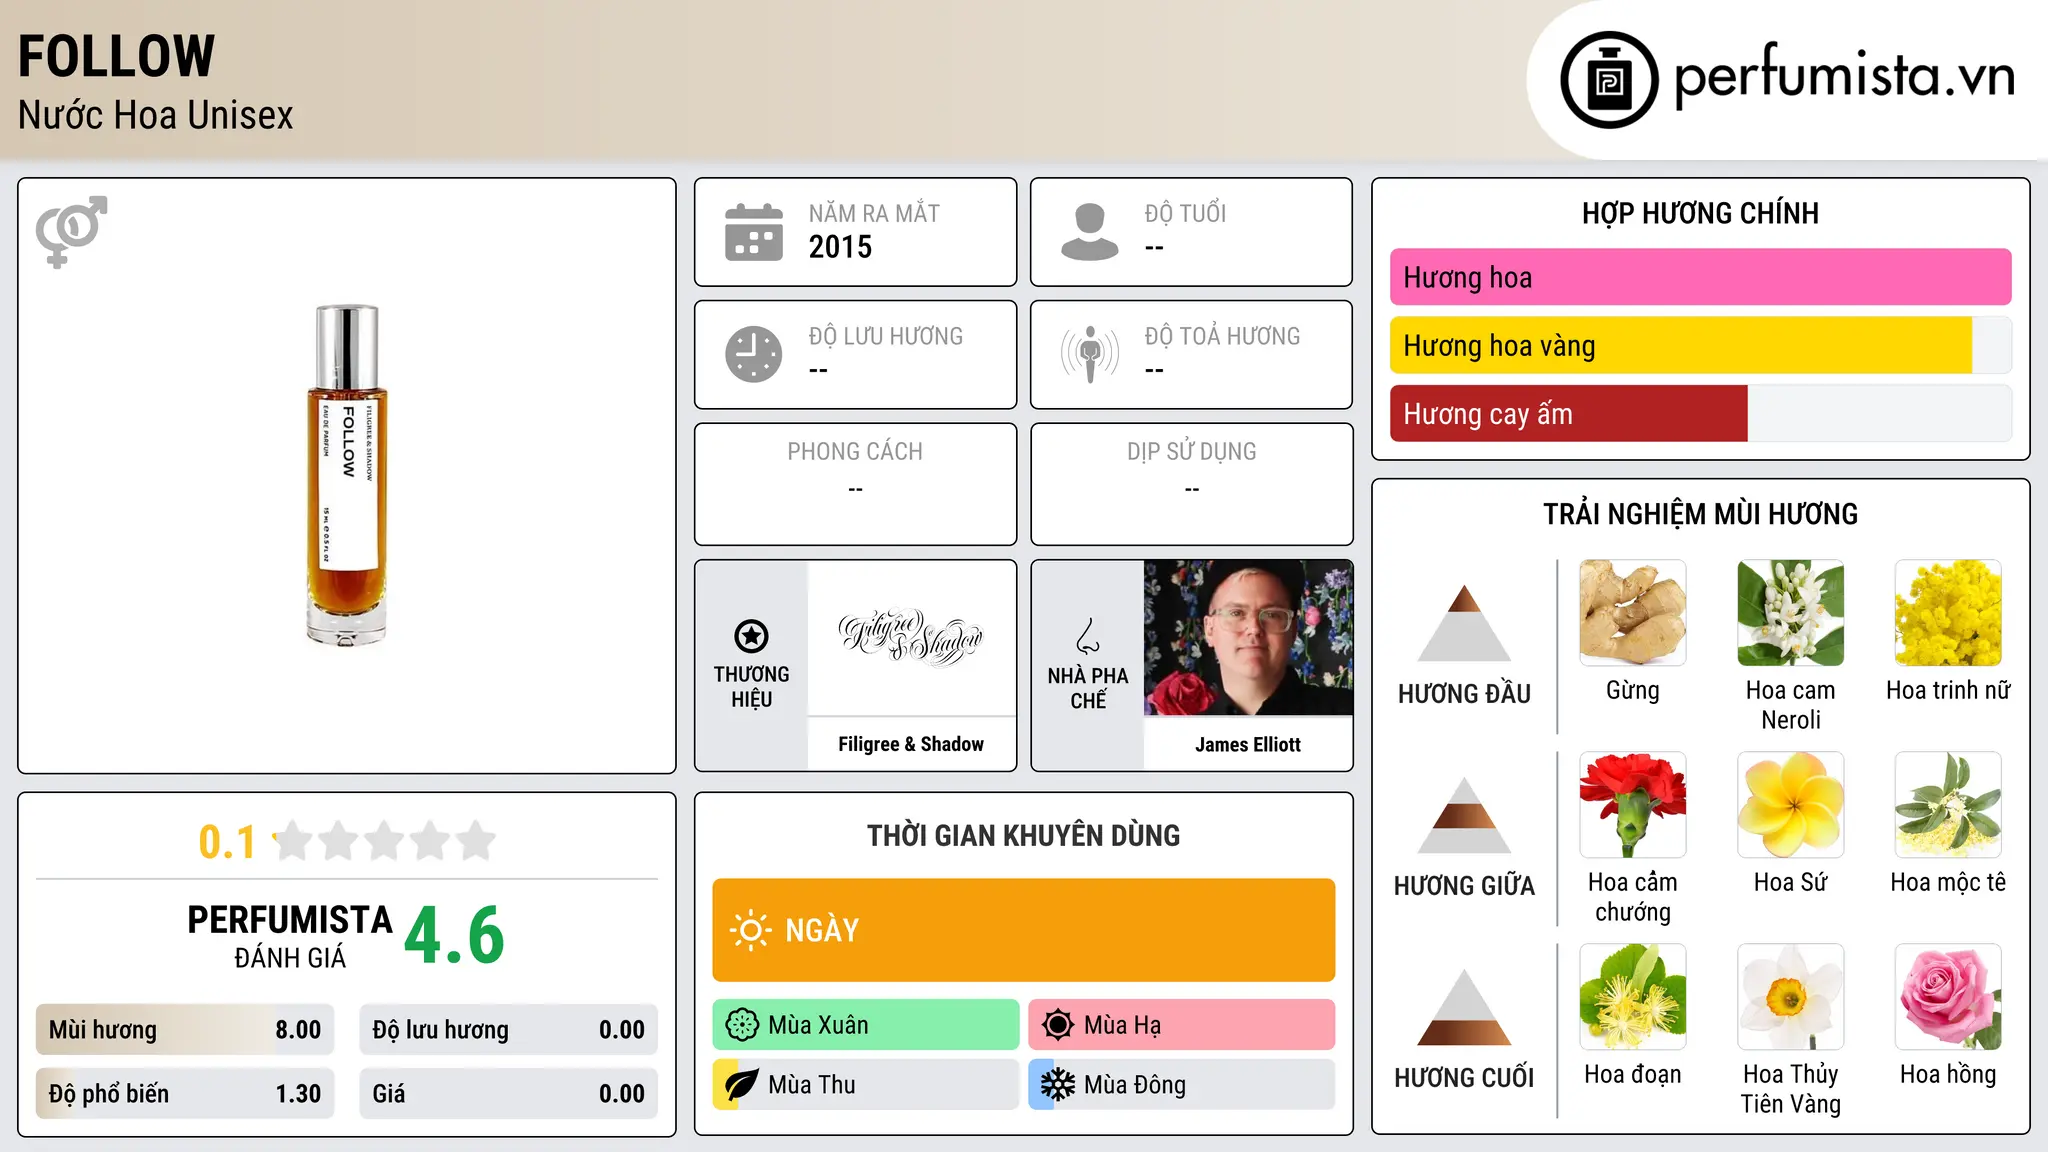Select the Follow perfume bottle image
This screenshot has height=1152, width=2048.
347,475
